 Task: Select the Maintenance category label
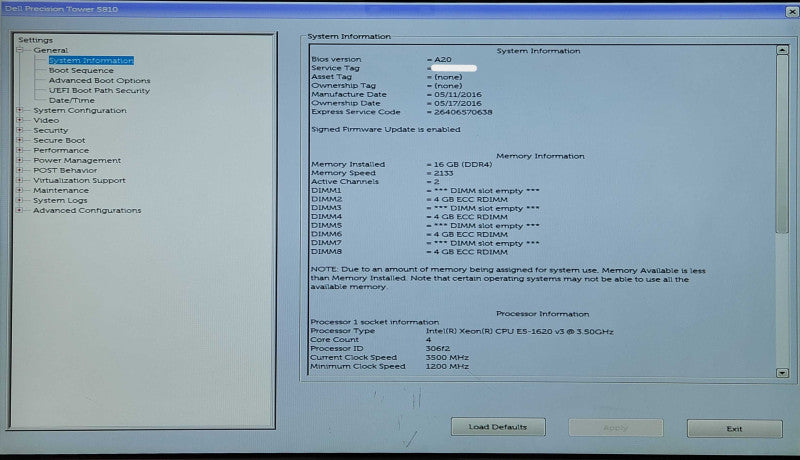tap(61, 190)
